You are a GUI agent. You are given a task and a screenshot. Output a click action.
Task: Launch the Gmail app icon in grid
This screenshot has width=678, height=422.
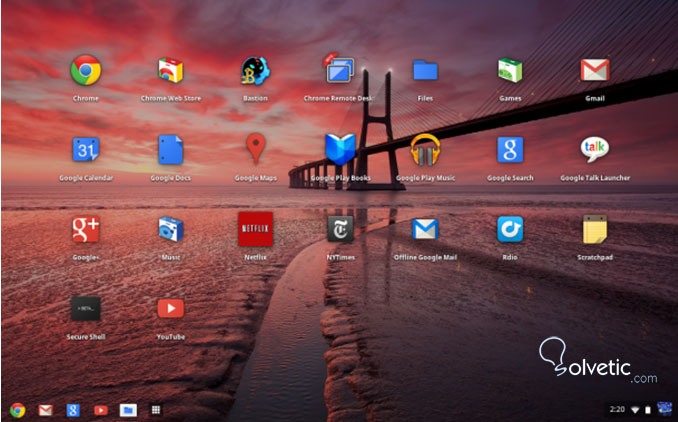click(595, 70)
